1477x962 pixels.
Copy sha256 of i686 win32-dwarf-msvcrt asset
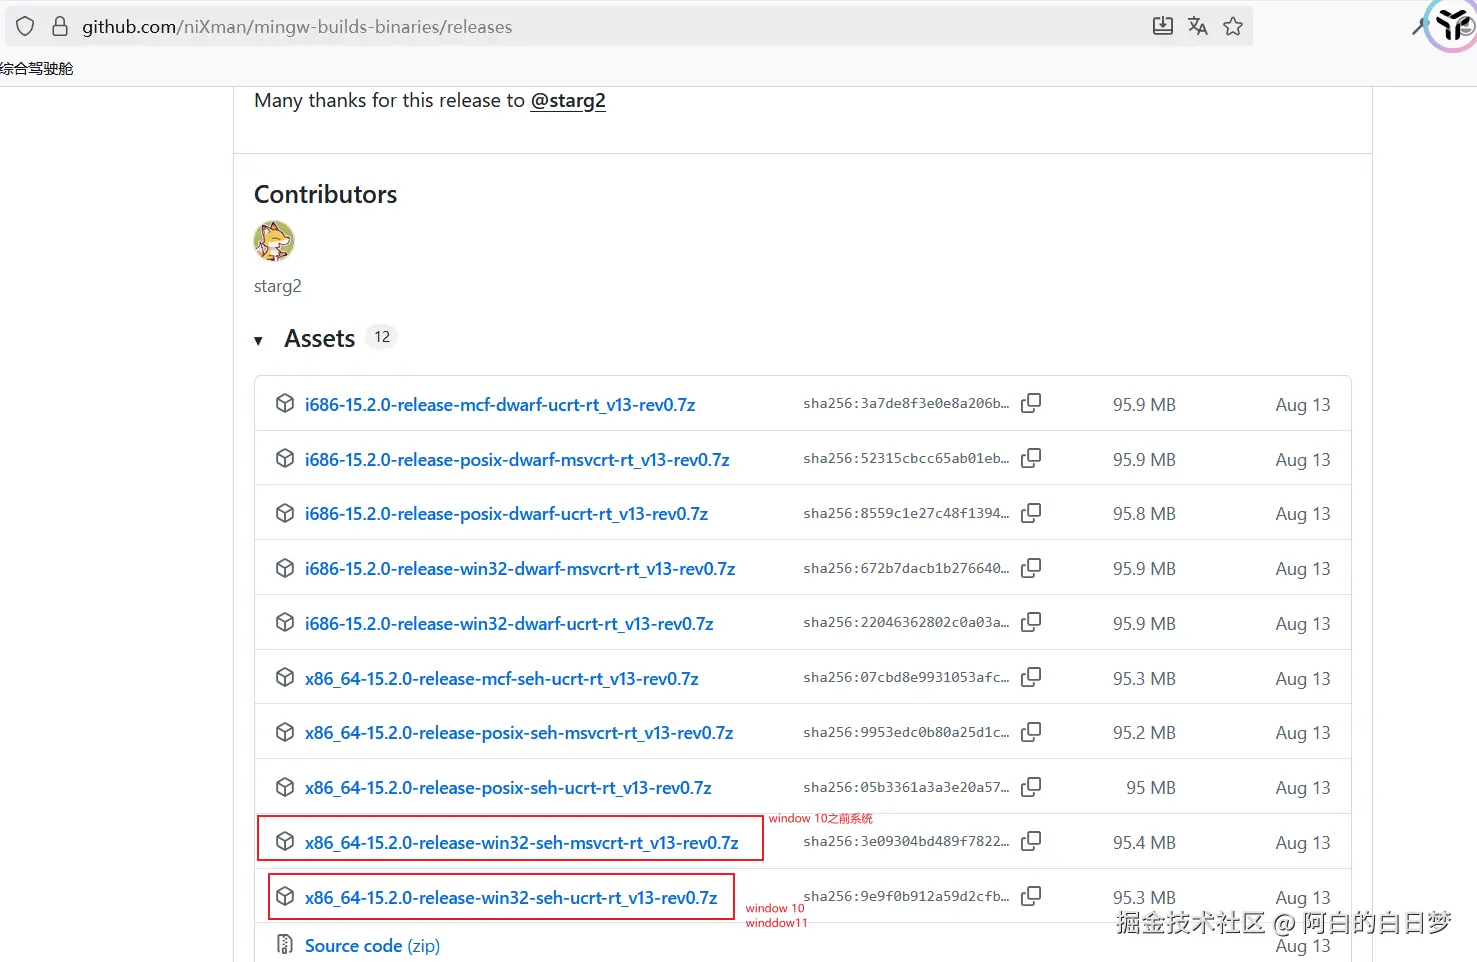(1031, 567)
